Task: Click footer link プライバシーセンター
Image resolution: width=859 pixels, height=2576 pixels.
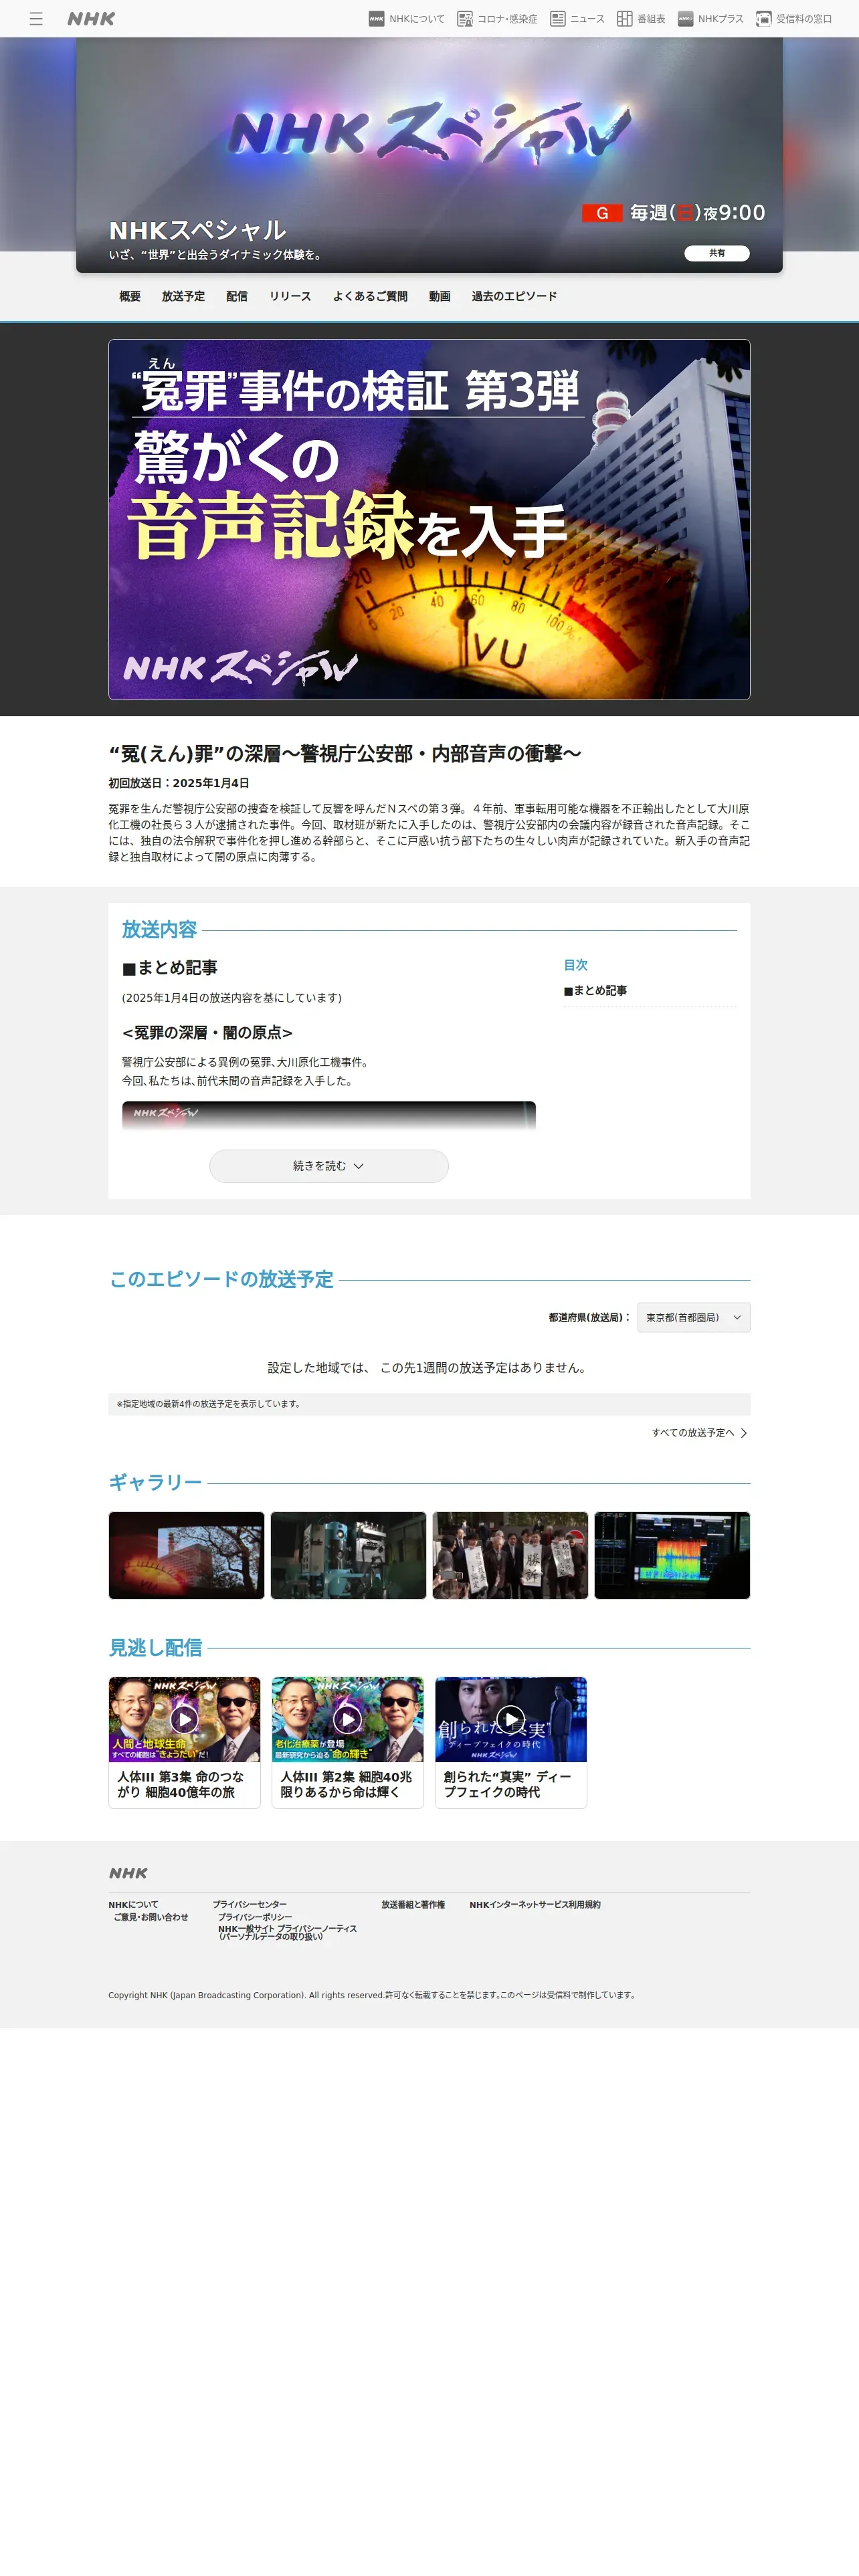Action: [x=250, y=1905]
